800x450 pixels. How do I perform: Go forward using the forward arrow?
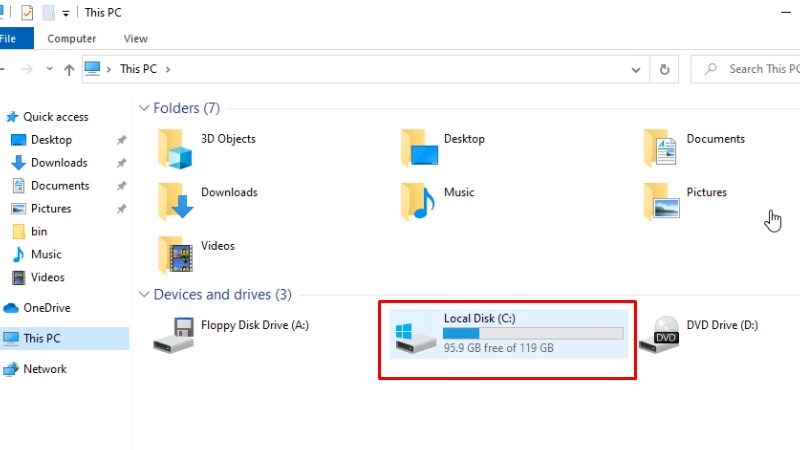tap(27, 69)
